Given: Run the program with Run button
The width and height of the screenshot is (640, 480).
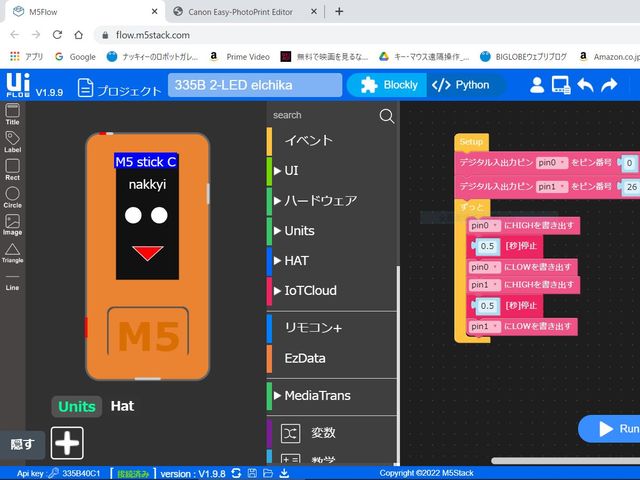Looking at the screenshot, I should click(x=610, y=429).
